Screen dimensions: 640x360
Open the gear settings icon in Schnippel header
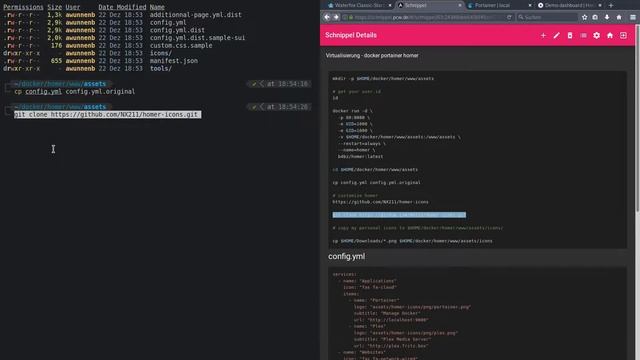point(596,36)
